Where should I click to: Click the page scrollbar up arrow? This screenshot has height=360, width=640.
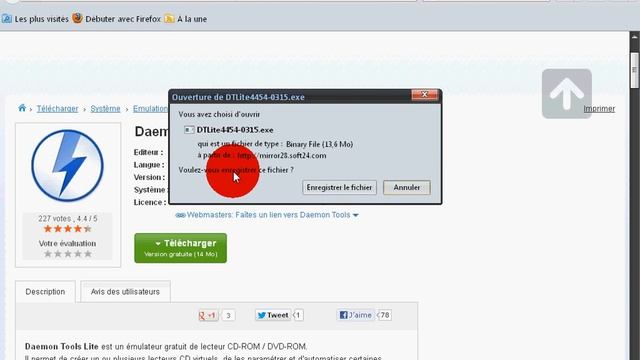(635, 37)
